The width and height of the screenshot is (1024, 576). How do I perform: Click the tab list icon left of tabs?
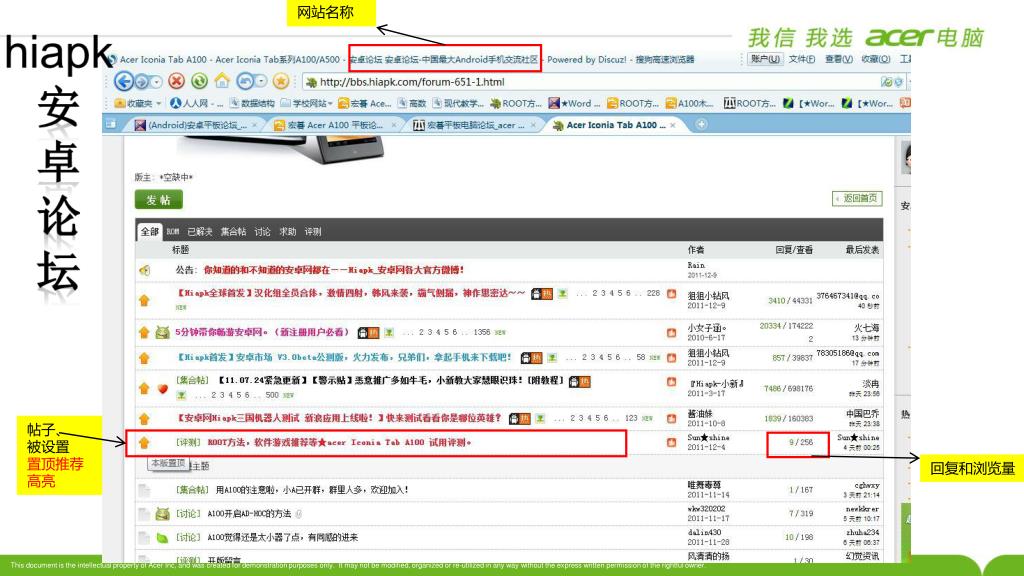click(111, 124)
